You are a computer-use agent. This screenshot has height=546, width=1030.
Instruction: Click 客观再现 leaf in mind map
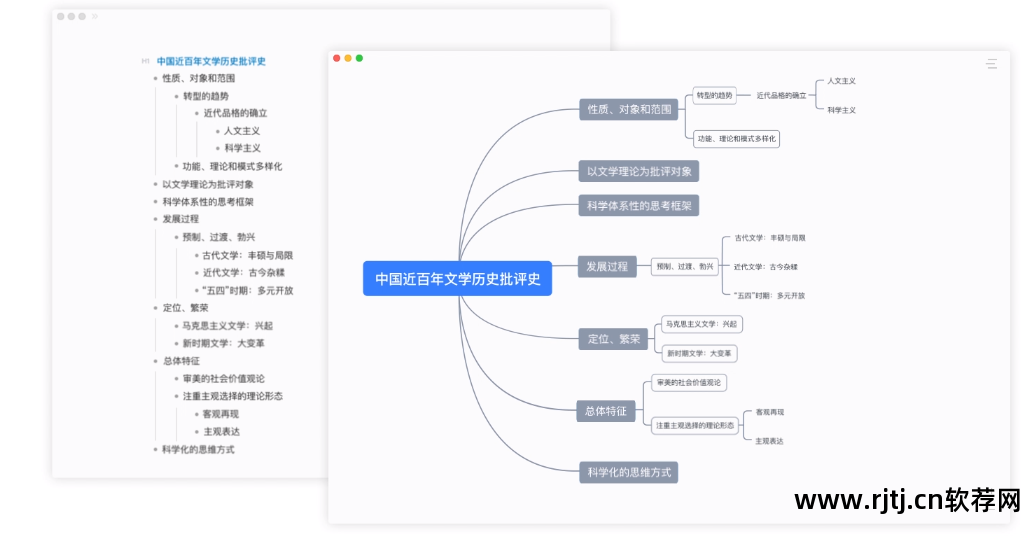[x=769, y=413]
